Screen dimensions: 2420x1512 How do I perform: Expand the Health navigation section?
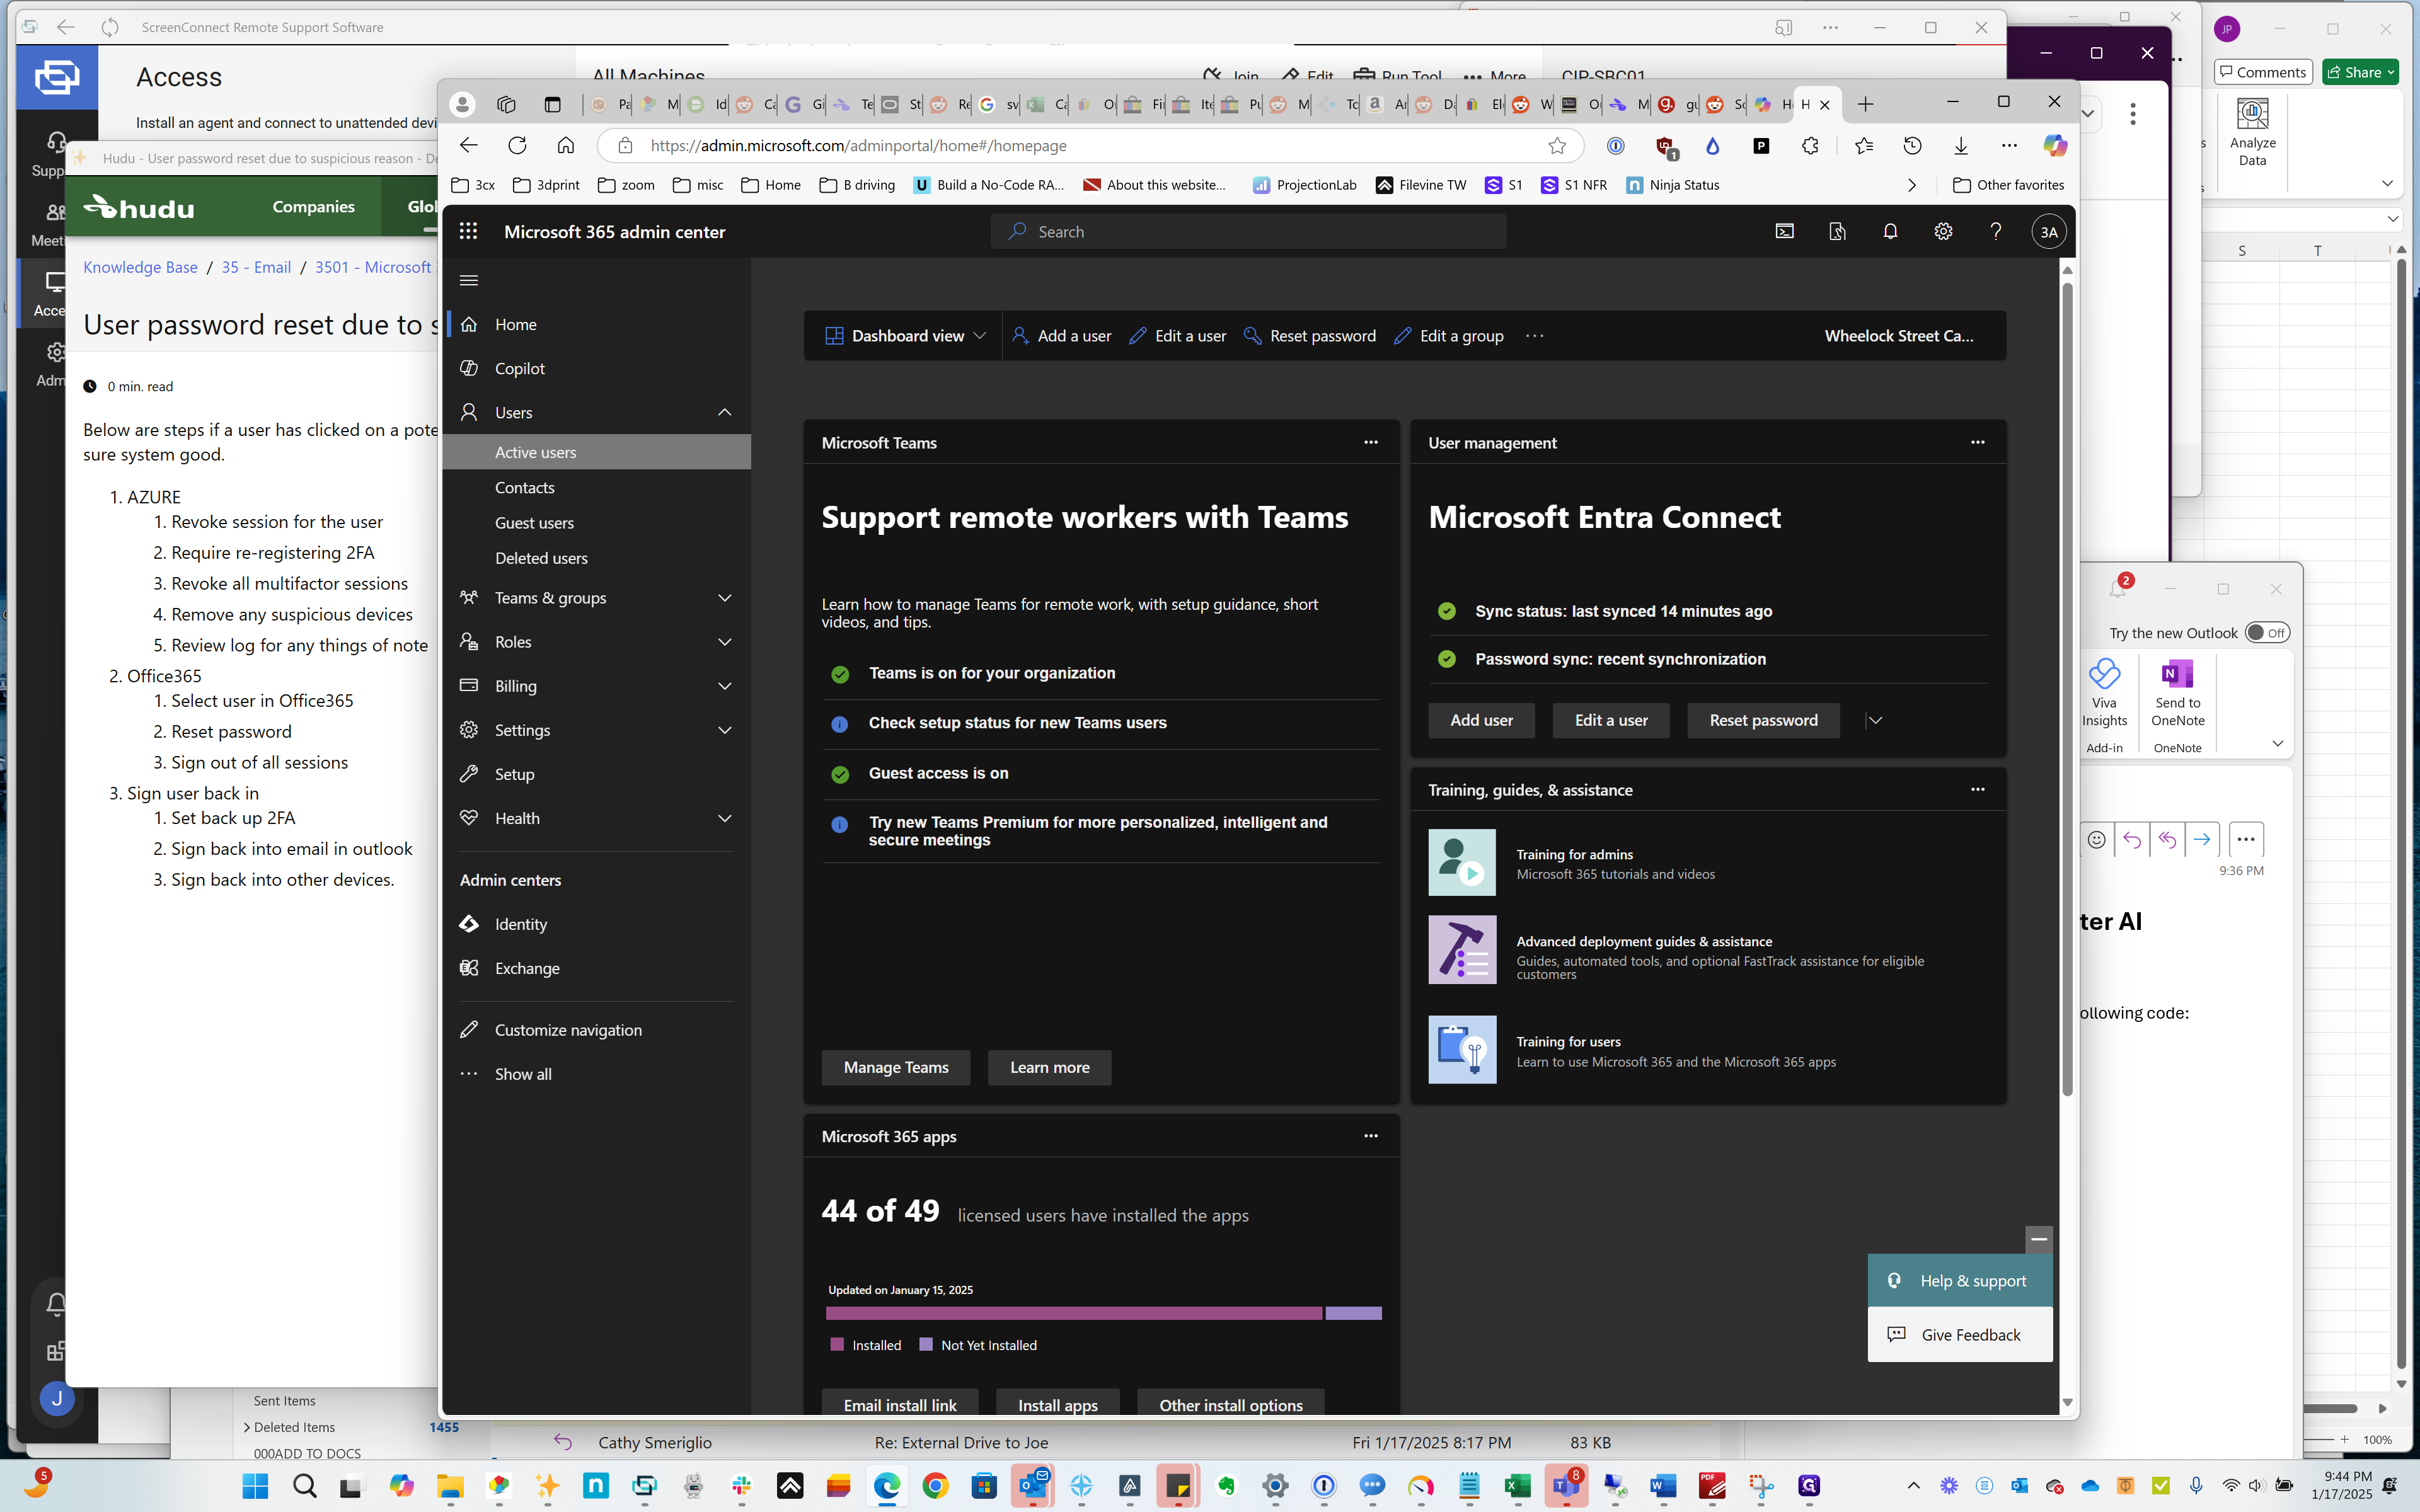(x=725, y=818)
